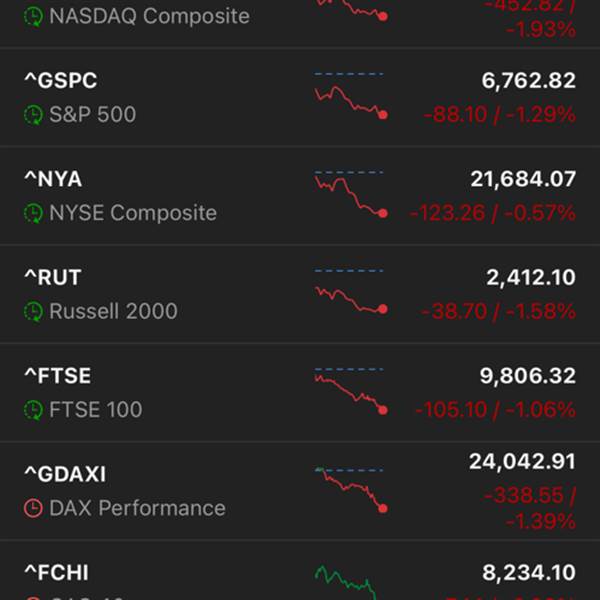The image size is (600, 600).
Task: Tap the market status icon beside Russell 2000
Action: point(34,311)
